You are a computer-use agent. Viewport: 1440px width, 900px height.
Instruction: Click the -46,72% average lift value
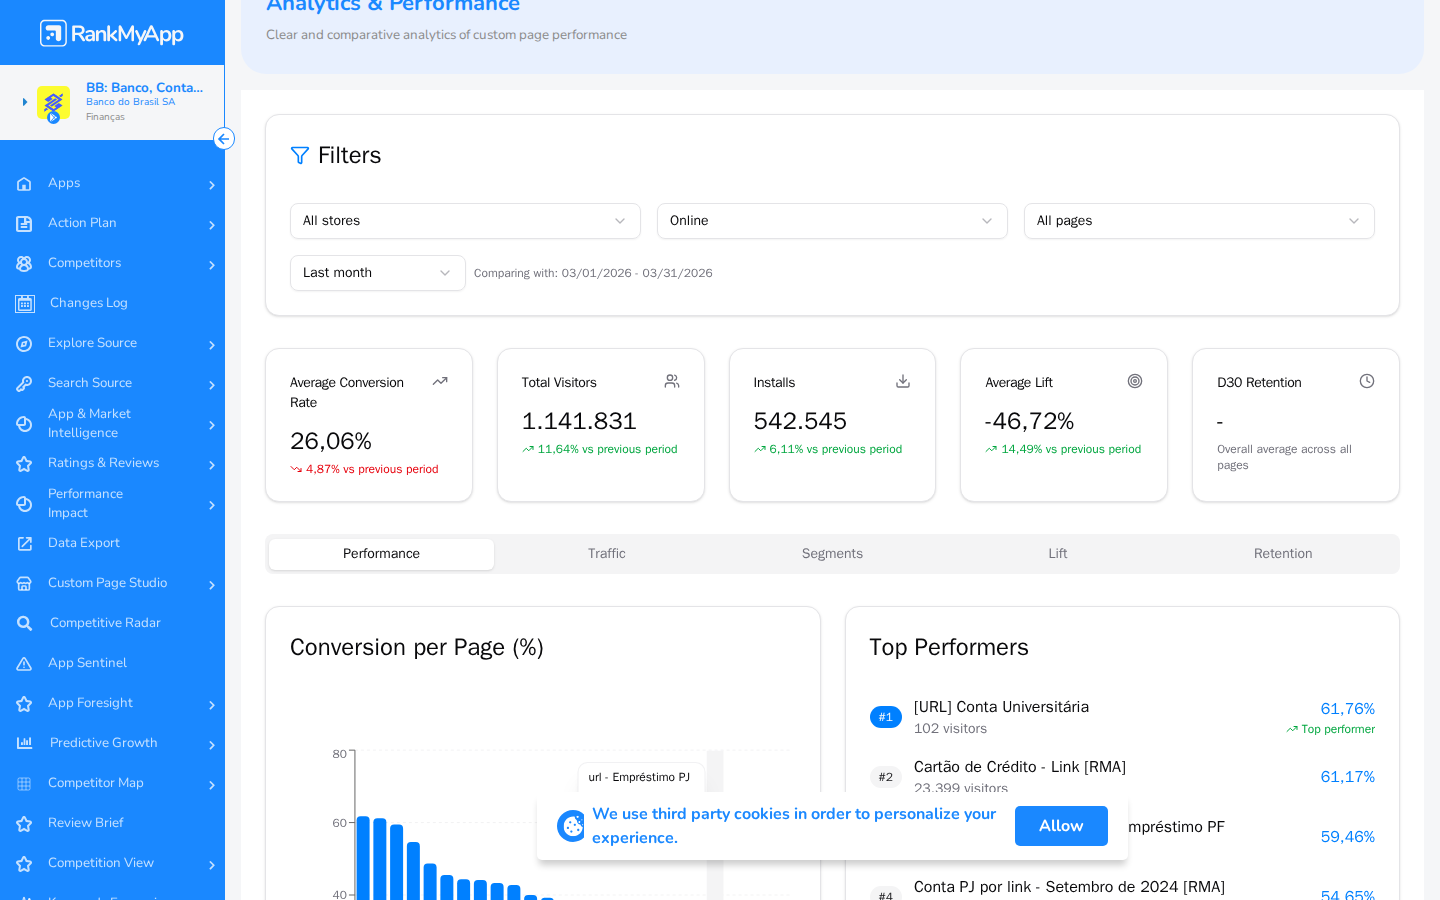(1029, 421)
